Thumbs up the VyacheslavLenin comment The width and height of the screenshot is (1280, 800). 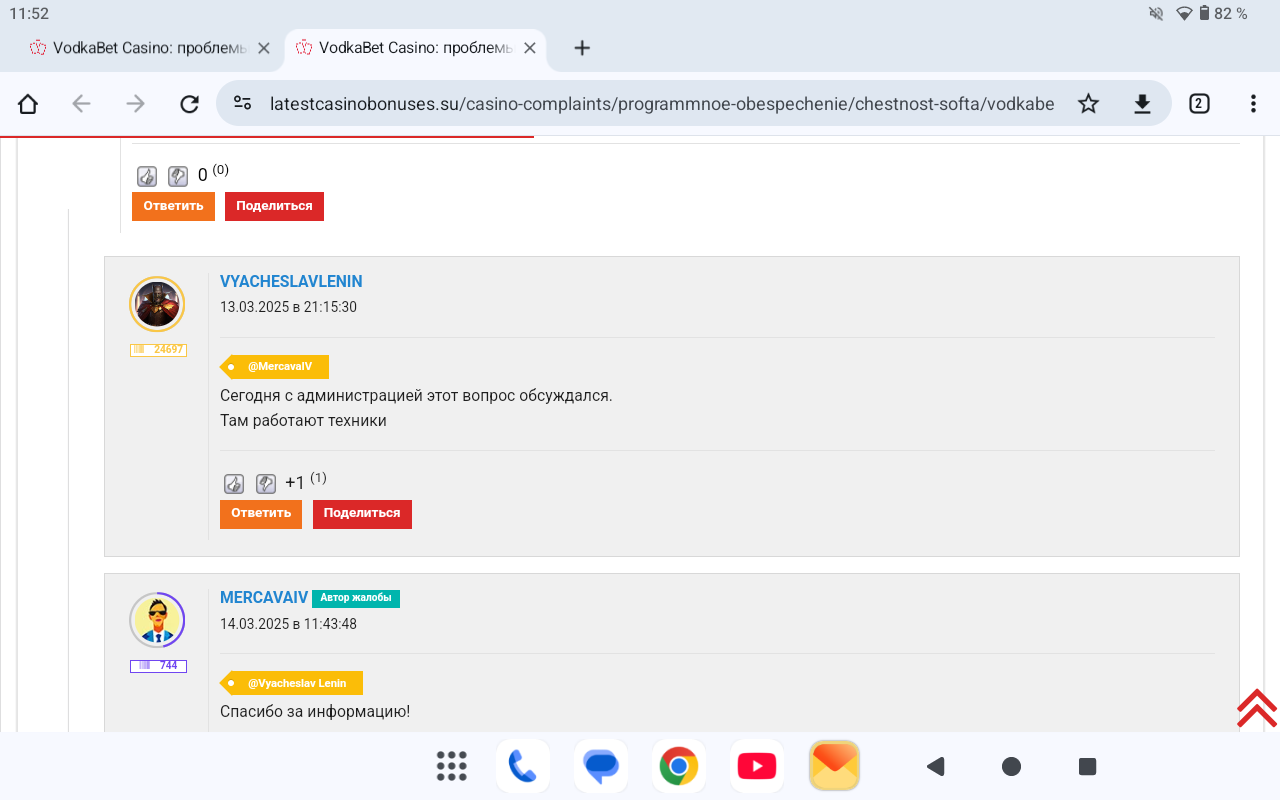click(233, 484)
